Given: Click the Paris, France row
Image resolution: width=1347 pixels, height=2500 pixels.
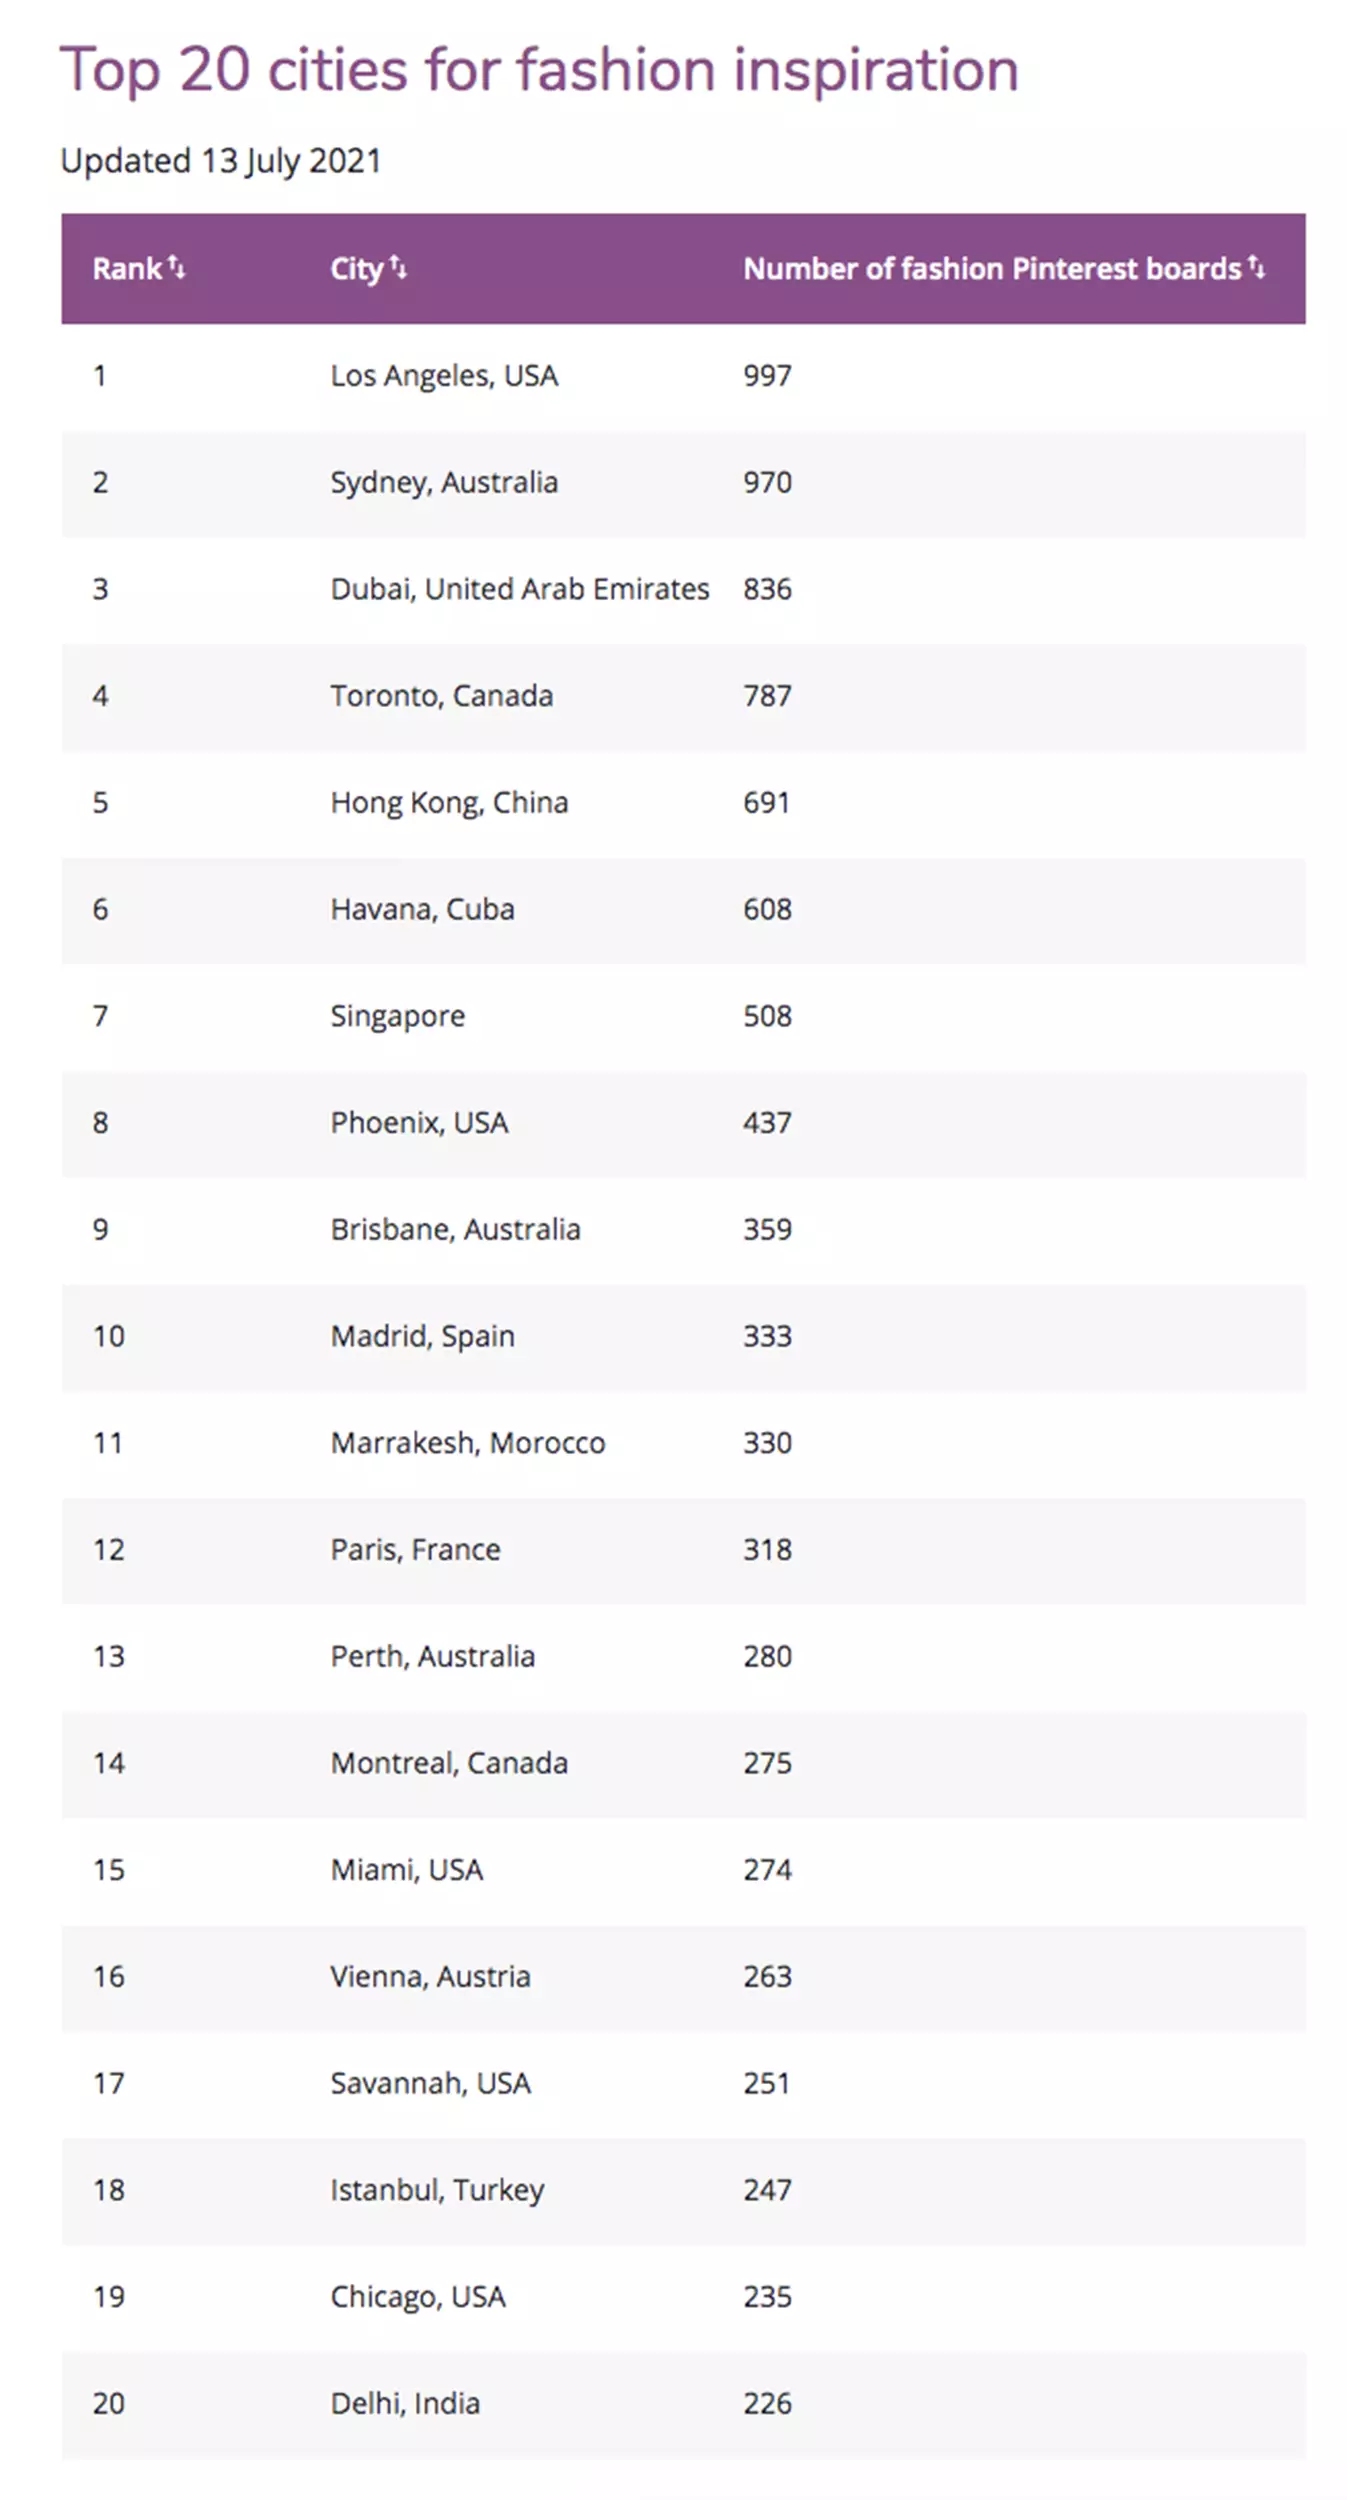Looking at the screenshot, I should [683, 1551].
